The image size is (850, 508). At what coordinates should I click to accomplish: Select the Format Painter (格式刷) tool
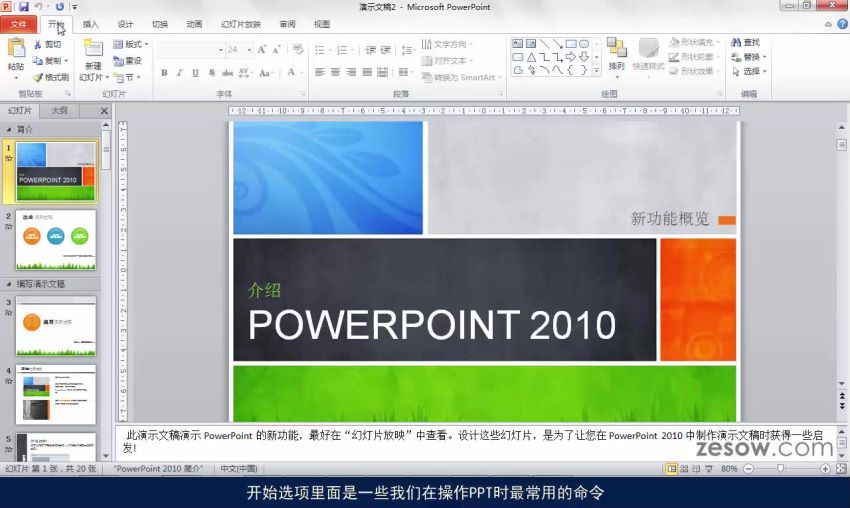click(50, 77)
